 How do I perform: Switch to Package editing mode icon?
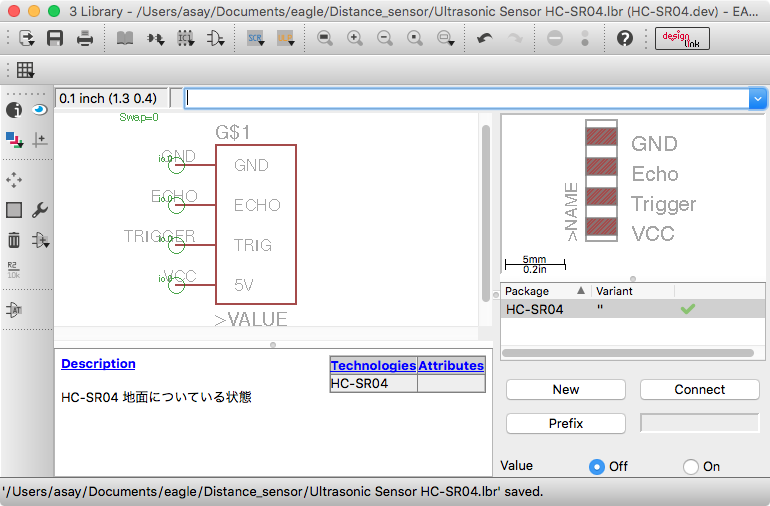pyautogui.click(x=186, y=38)
